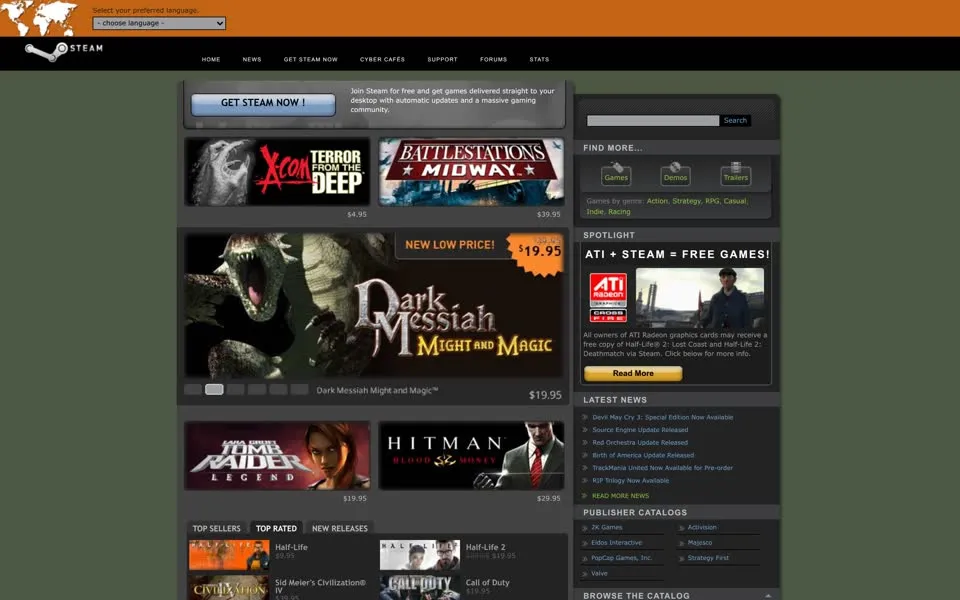This screenshot has height=600, width=960.
Task: Click the world map icon
Action: point(40,18)
